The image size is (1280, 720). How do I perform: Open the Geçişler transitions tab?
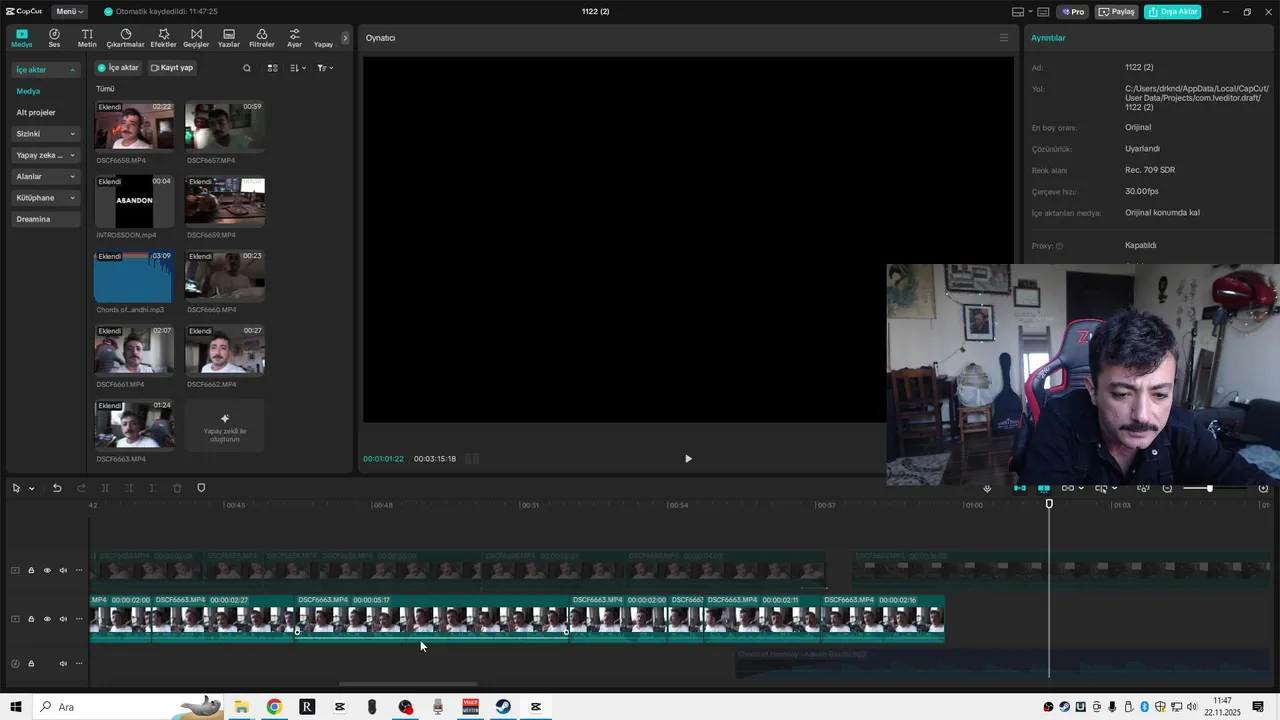click(196, 38)
